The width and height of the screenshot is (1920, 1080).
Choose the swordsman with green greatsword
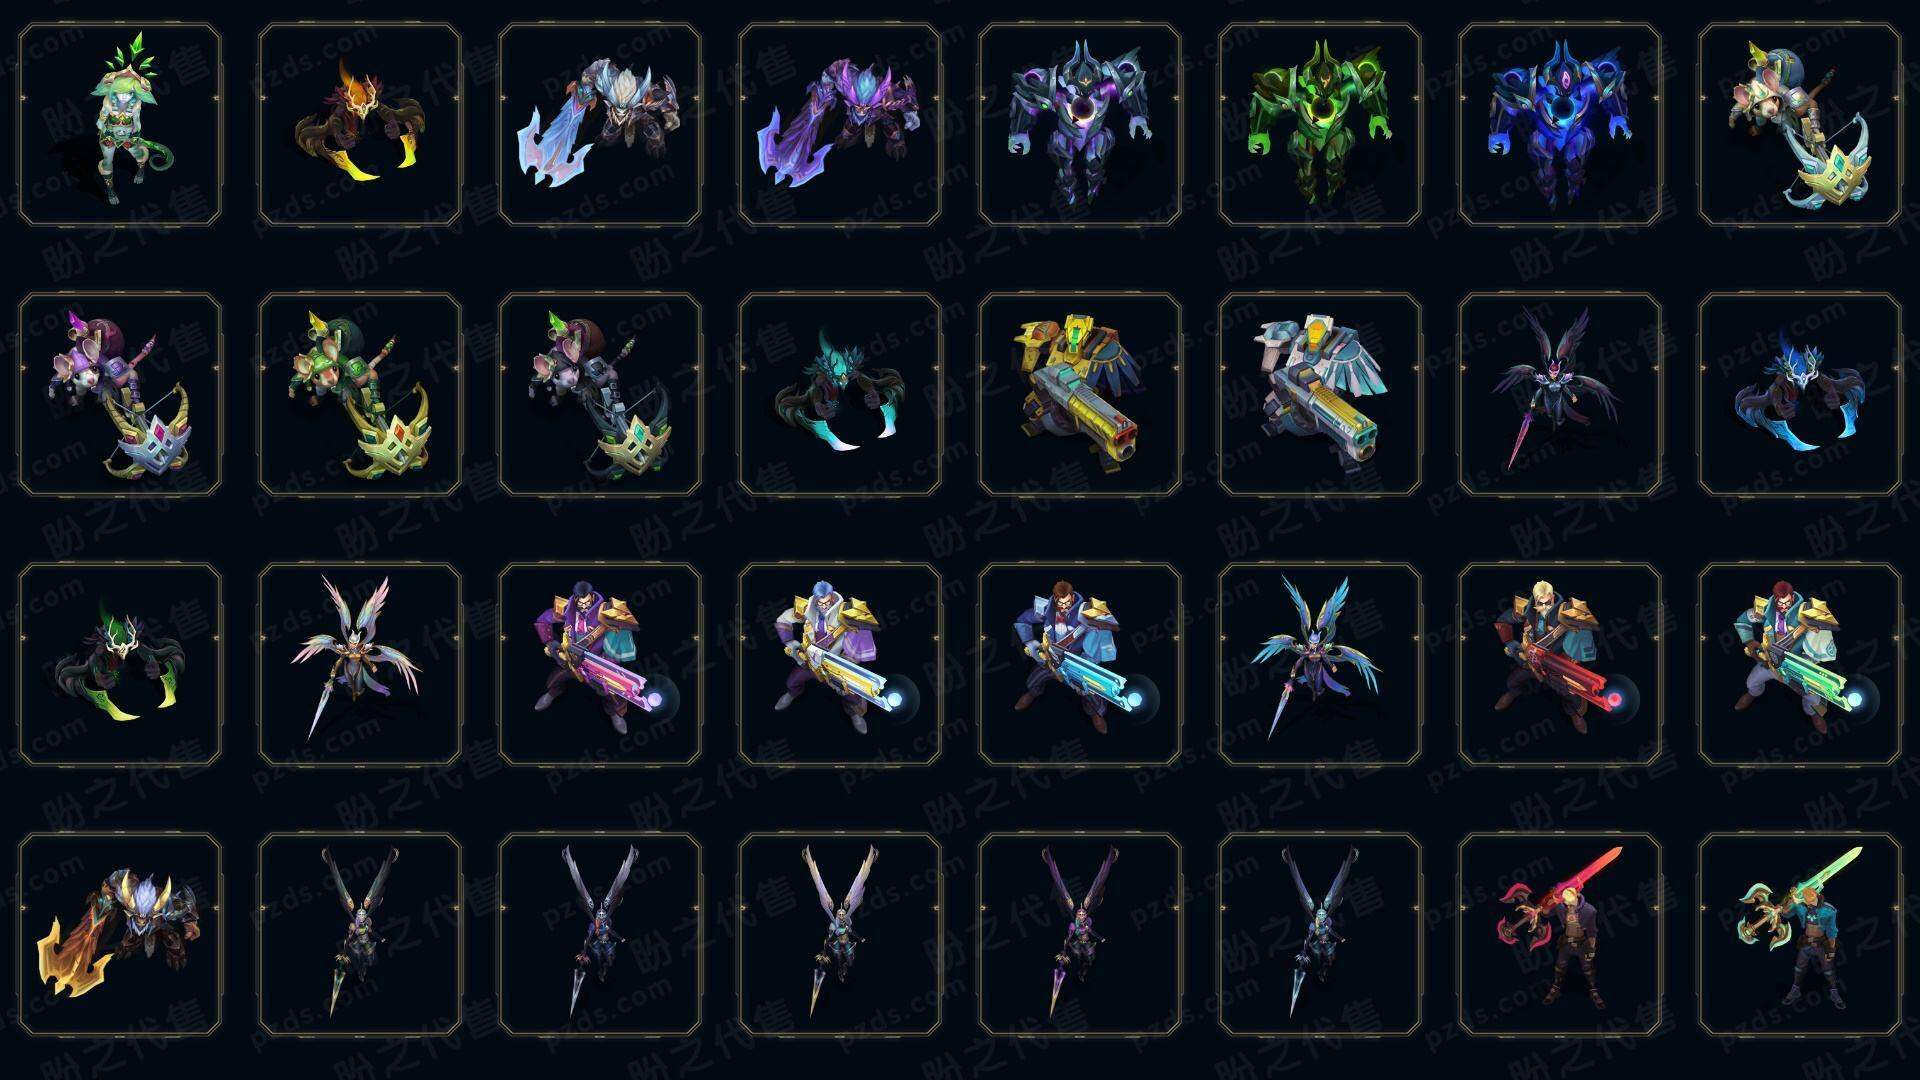[1800, 934]
